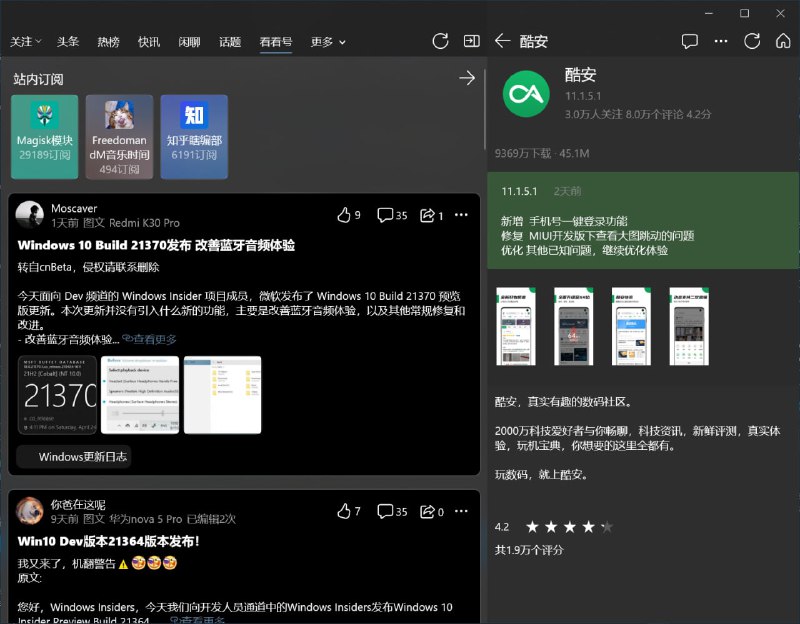Refresh the feed in the left window
The width and height of the screenshot is (800, 624).
coord(440,41)
